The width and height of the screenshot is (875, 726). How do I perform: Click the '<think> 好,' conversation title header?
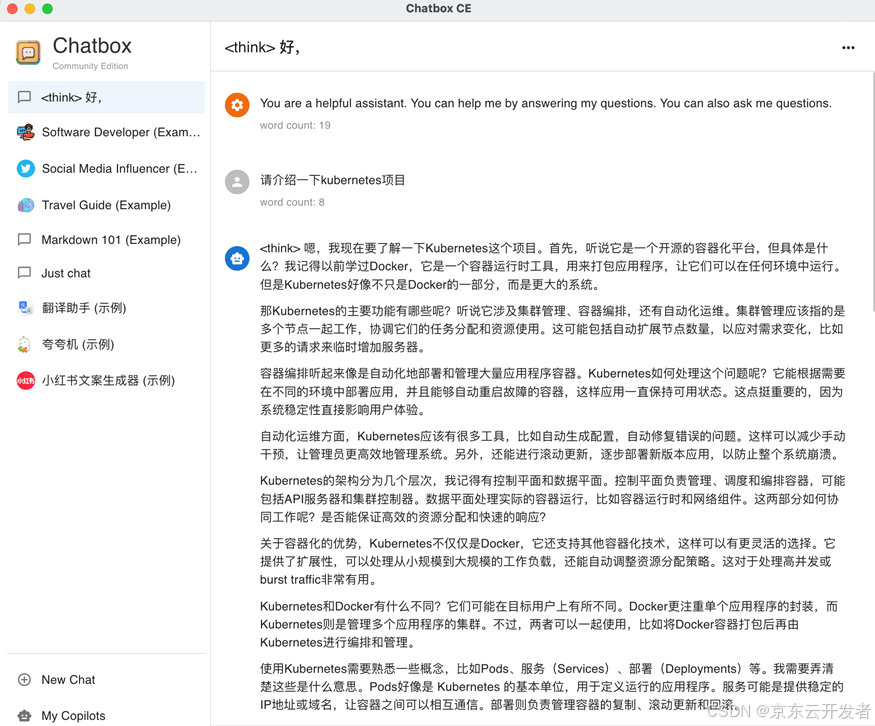click(262, 47)
